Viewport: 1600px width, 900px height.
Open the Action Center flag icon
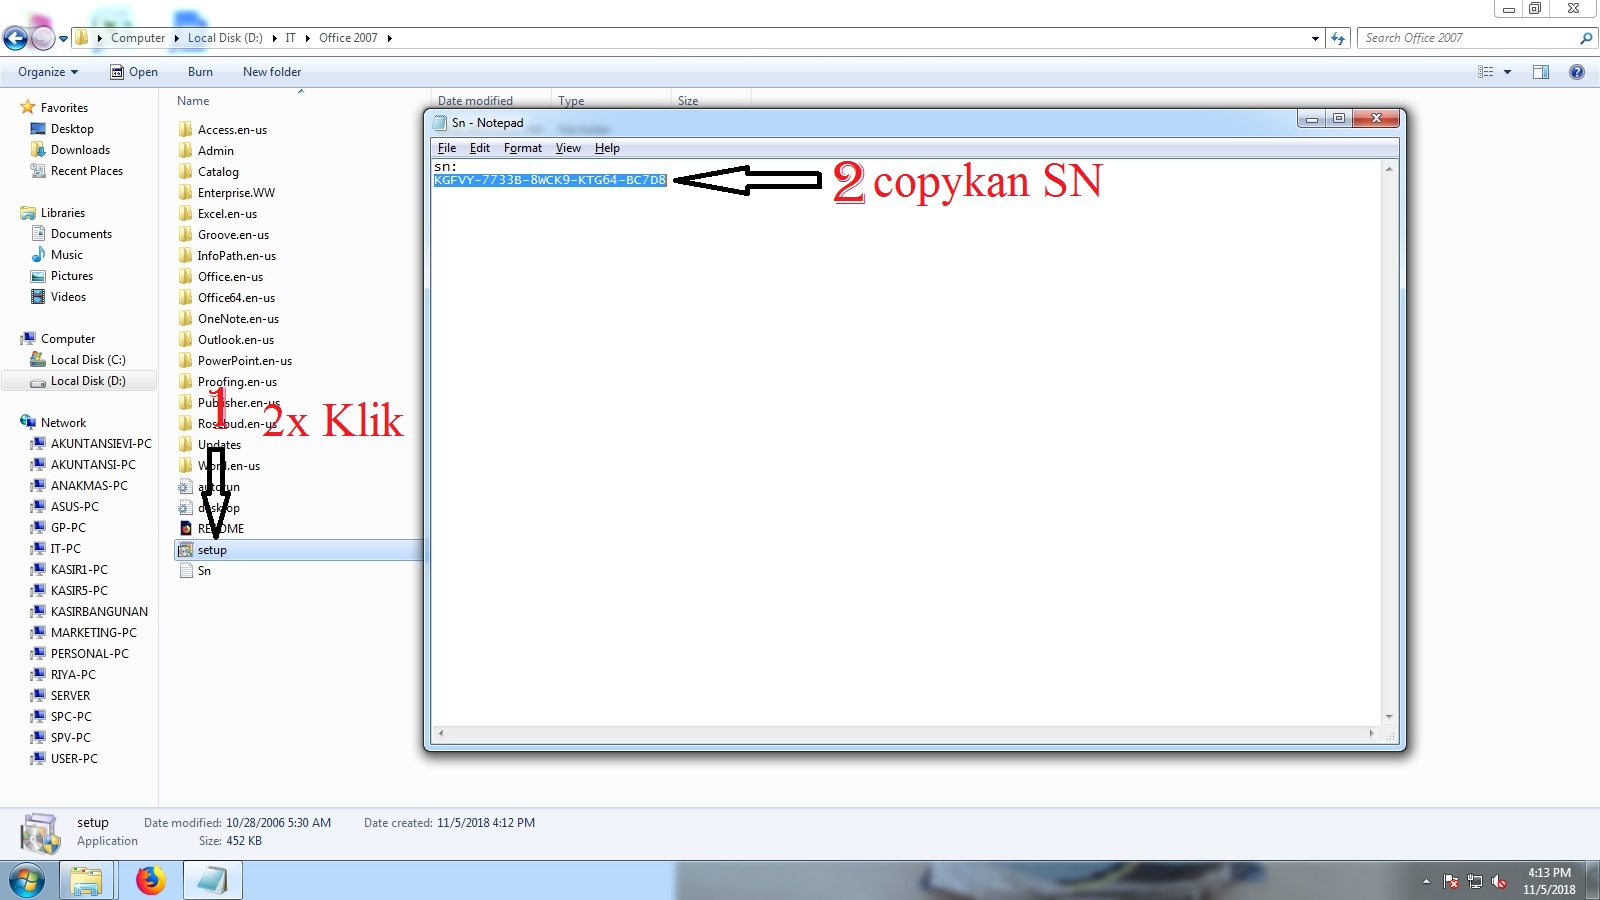1450,882
